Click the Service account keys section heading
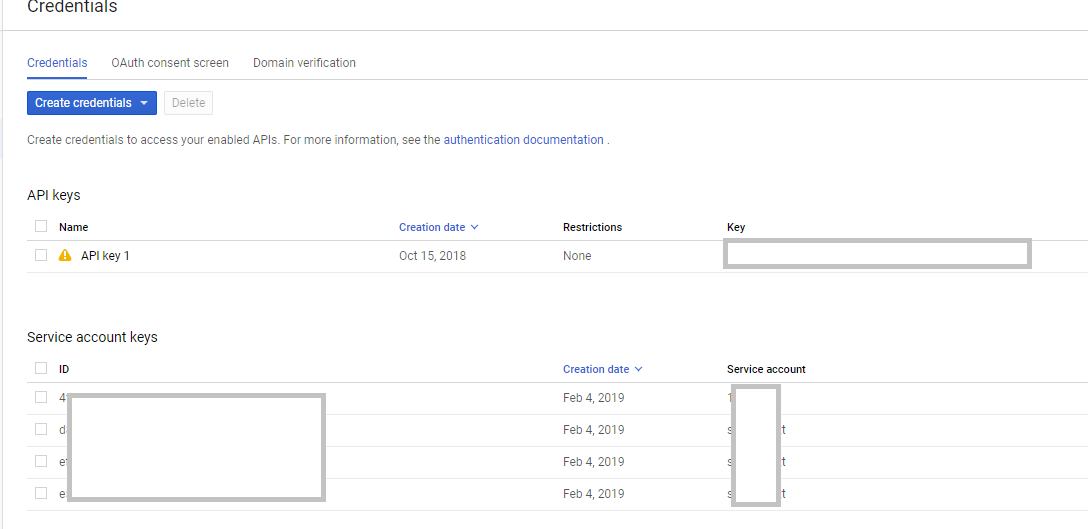 click(92, 337)
